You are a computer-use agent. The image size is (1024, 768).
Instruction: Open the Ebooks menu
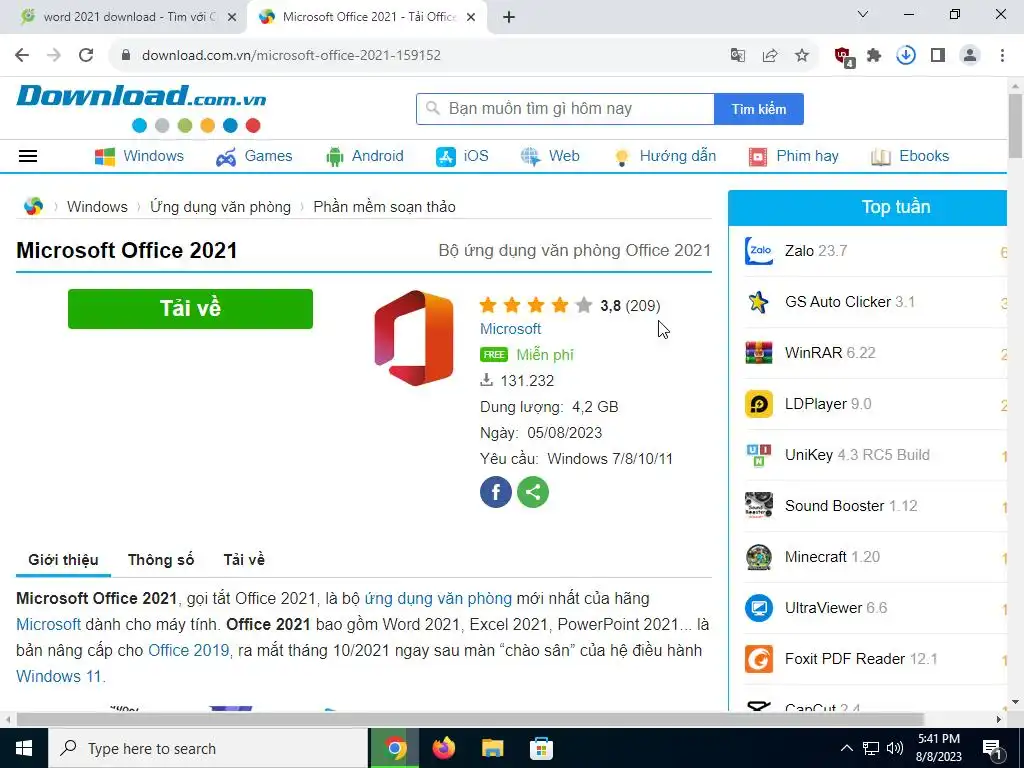pos(910,156)
